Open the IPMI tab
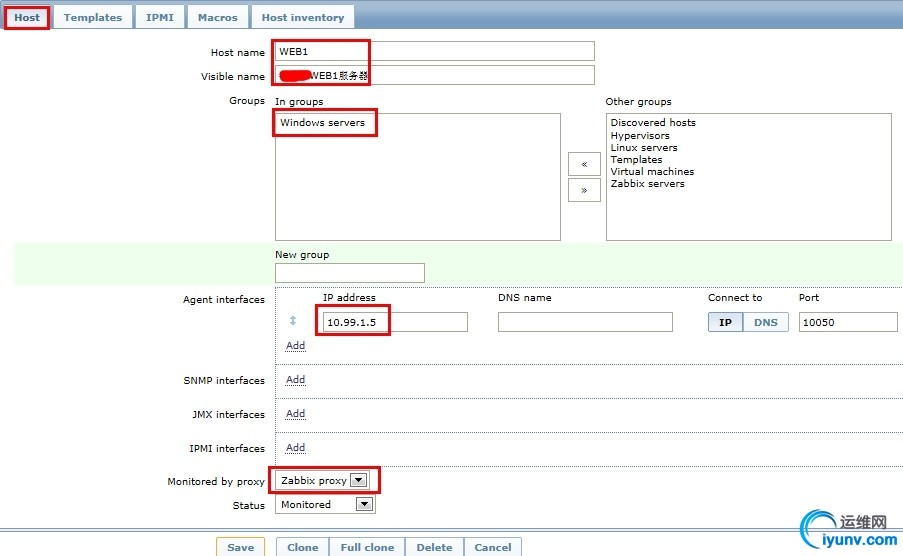Viewport: 903px width, 556px height. 160,17
